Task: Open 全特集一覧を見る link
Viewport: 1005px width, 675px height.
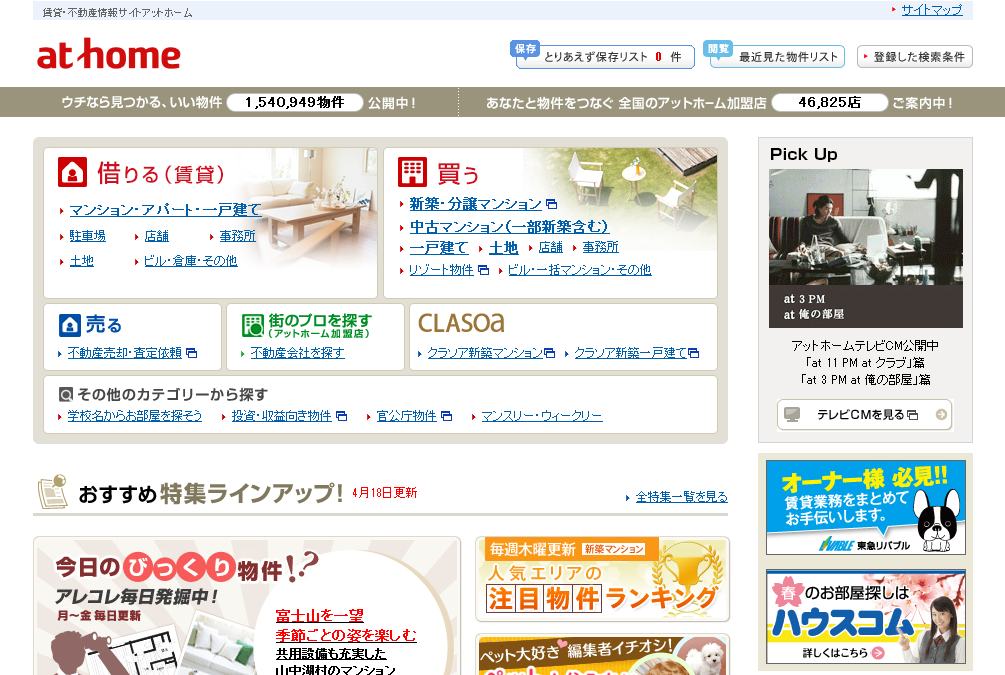Action: click(x=681, y=497)
